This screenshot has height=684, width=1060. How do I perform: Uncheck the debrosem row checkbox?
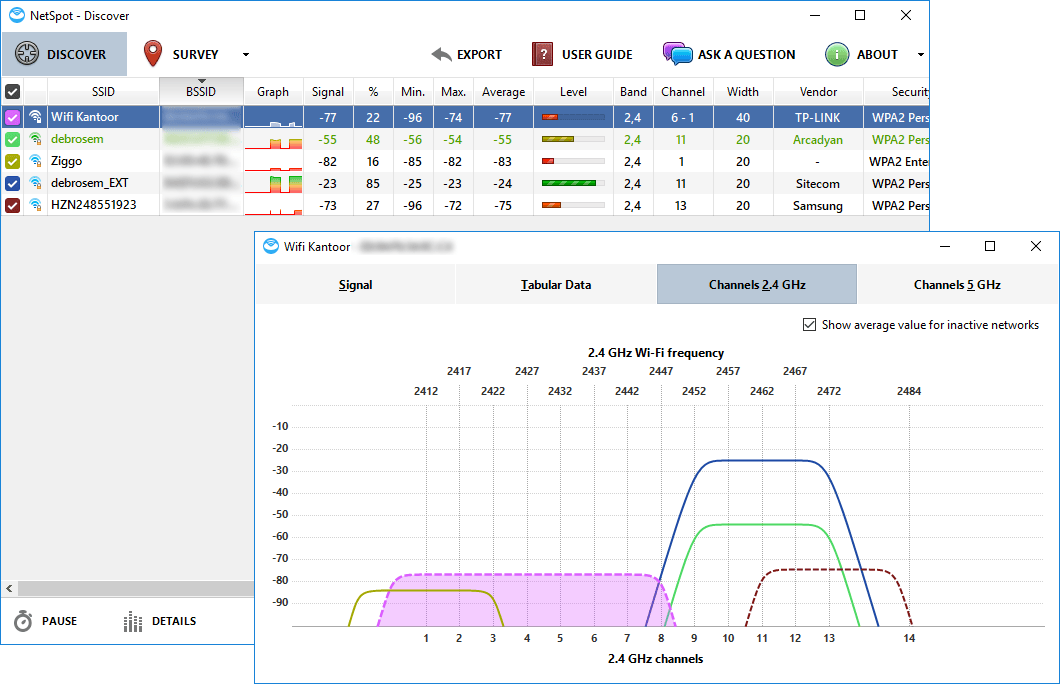13,139
